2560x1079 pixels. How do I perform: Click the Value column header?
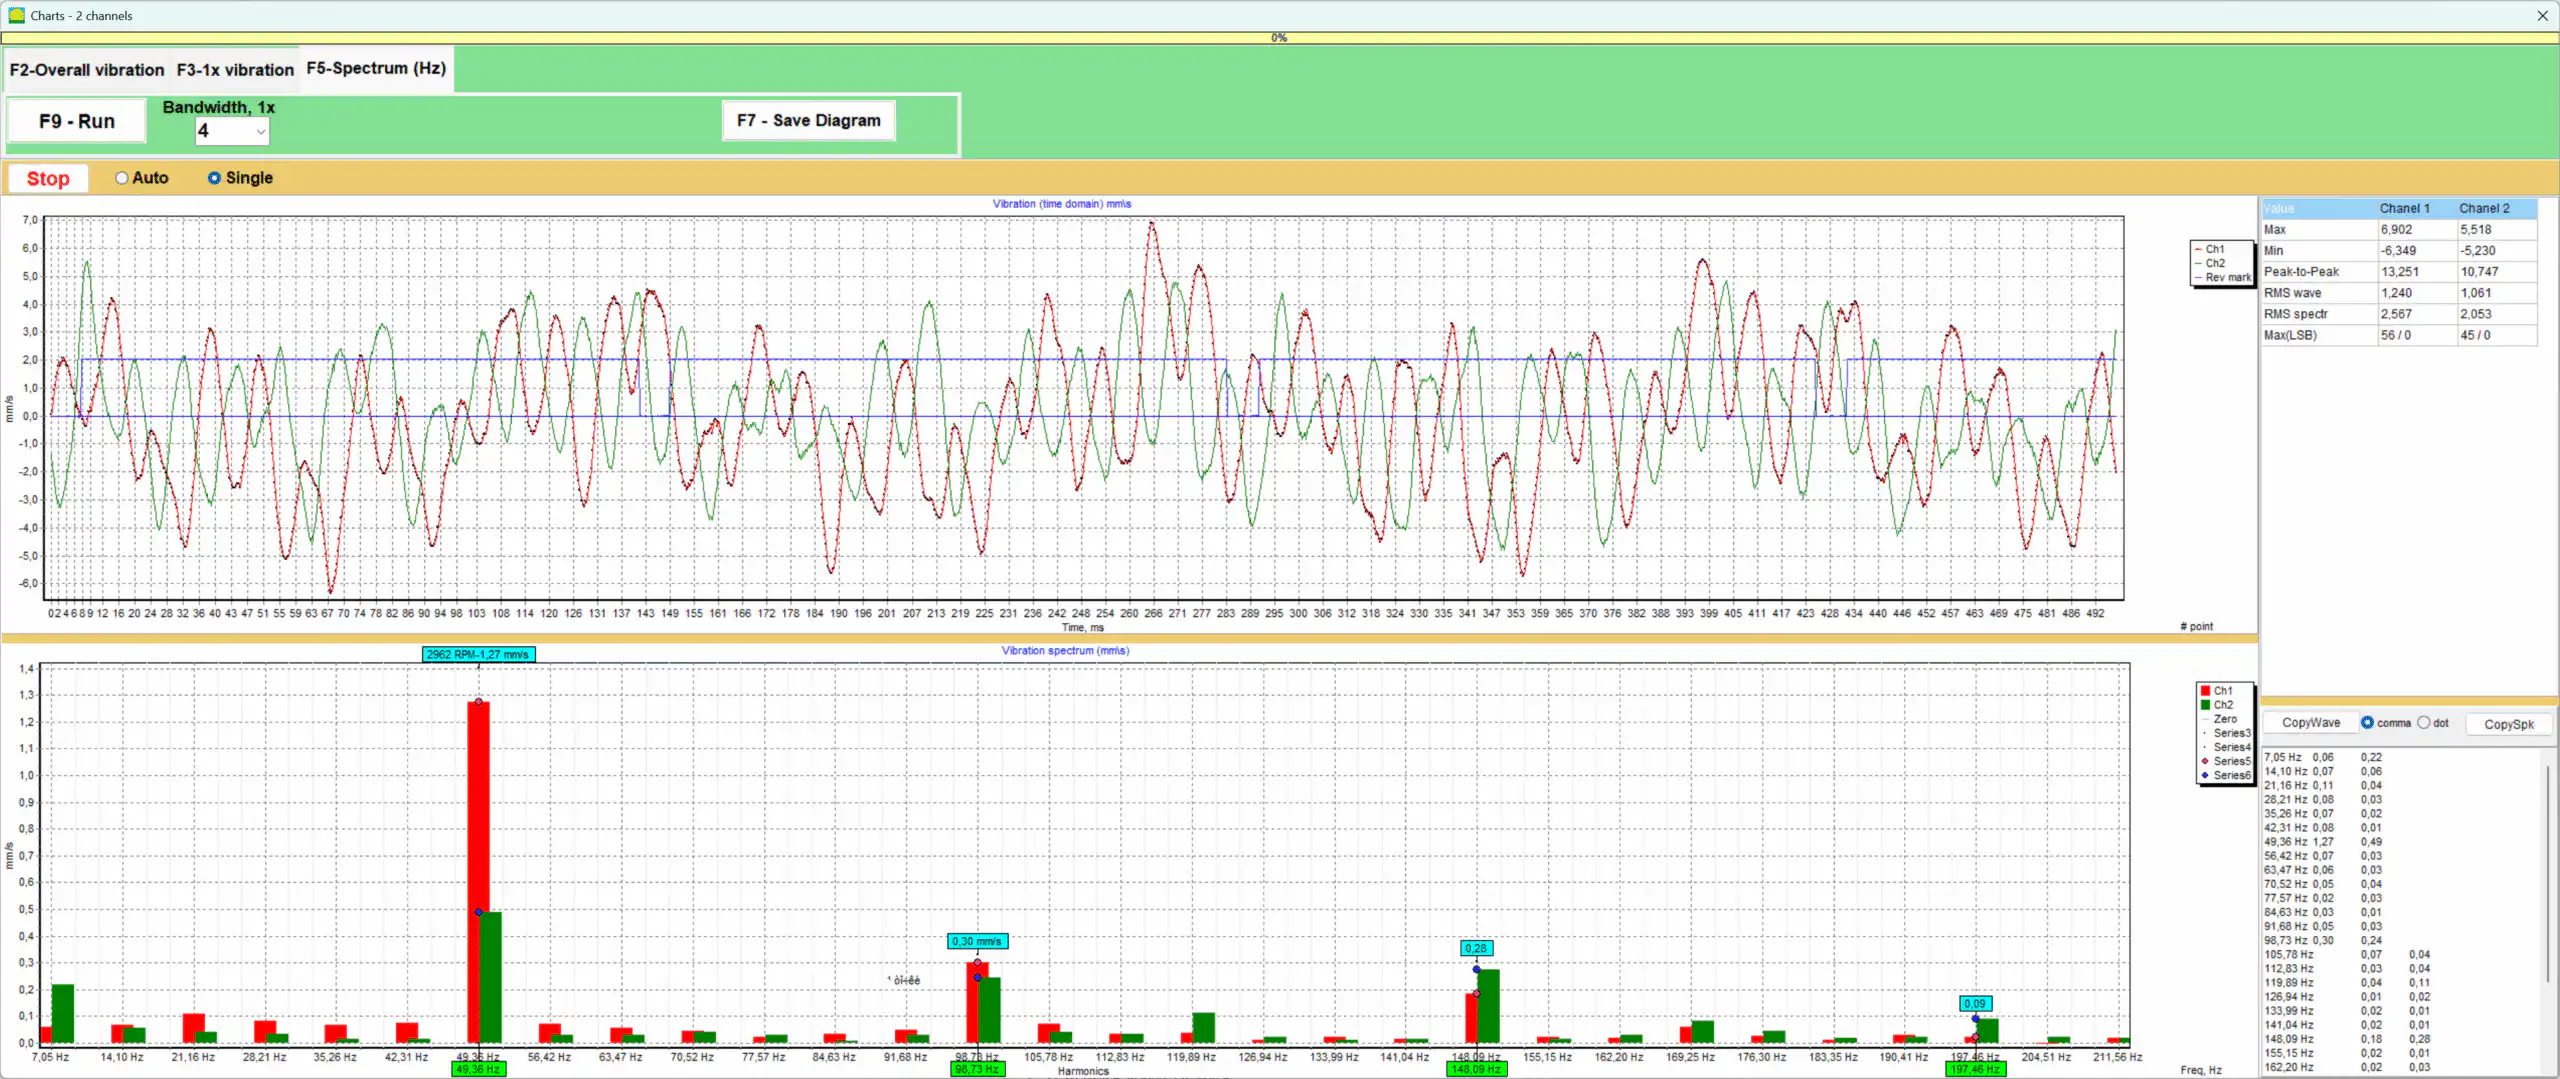coord(2319,209)
